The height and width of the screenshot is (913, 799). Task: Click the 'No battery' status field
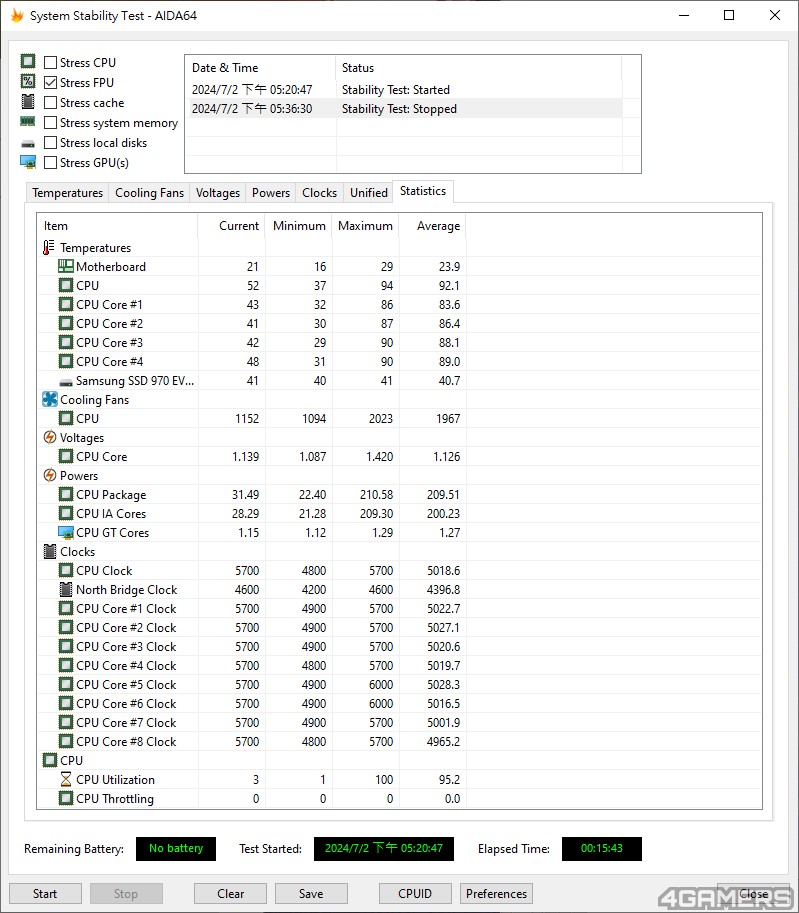pyautogui.click(x=176, y=848)
